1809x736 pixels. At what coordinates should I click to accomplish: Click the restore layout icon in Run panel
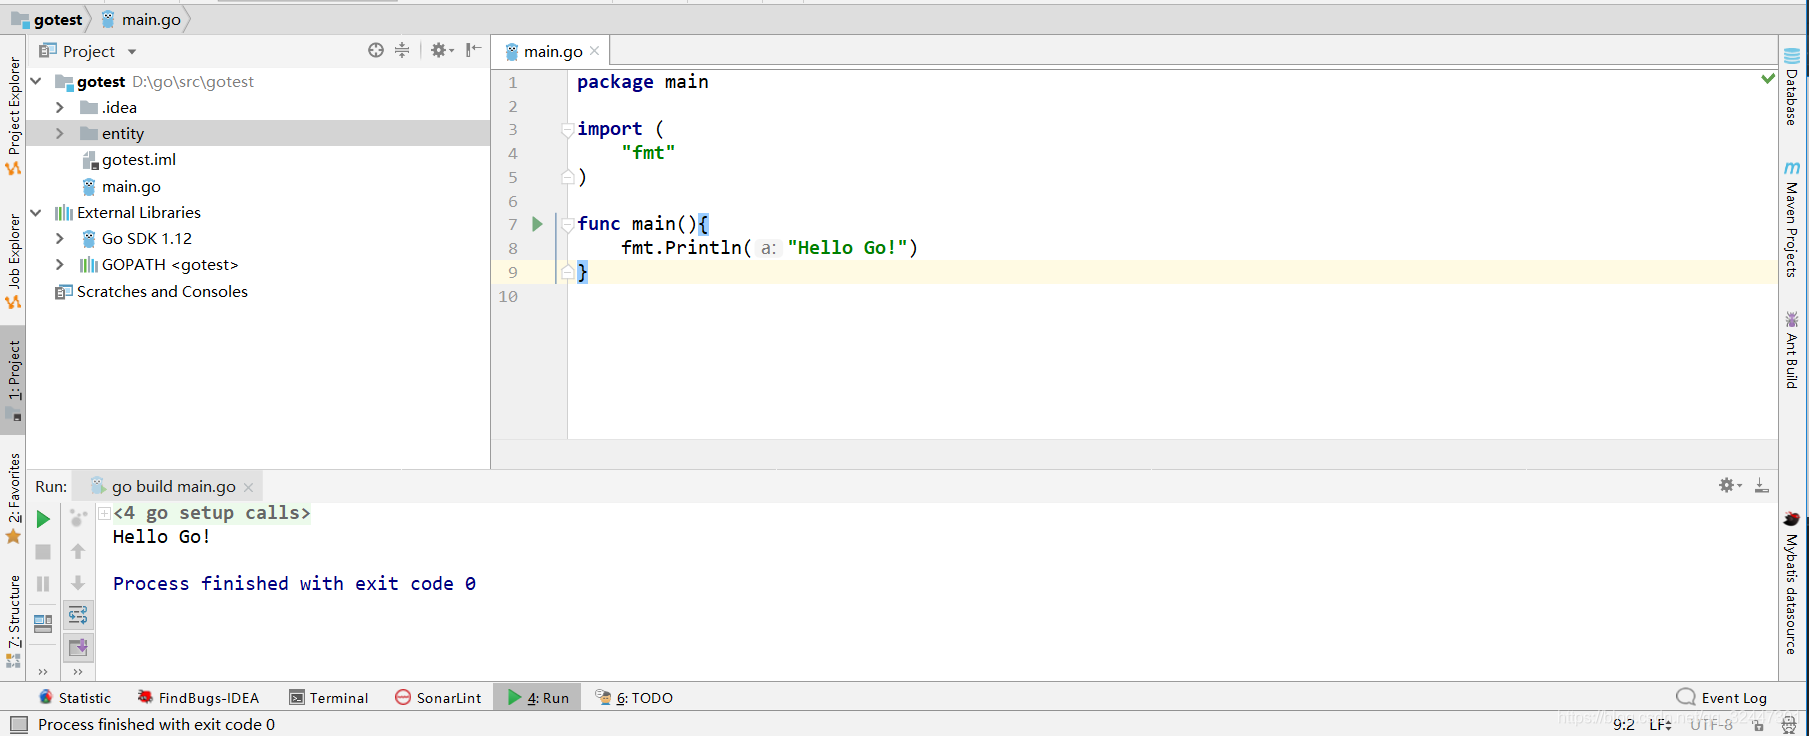[x=43, y=624]
